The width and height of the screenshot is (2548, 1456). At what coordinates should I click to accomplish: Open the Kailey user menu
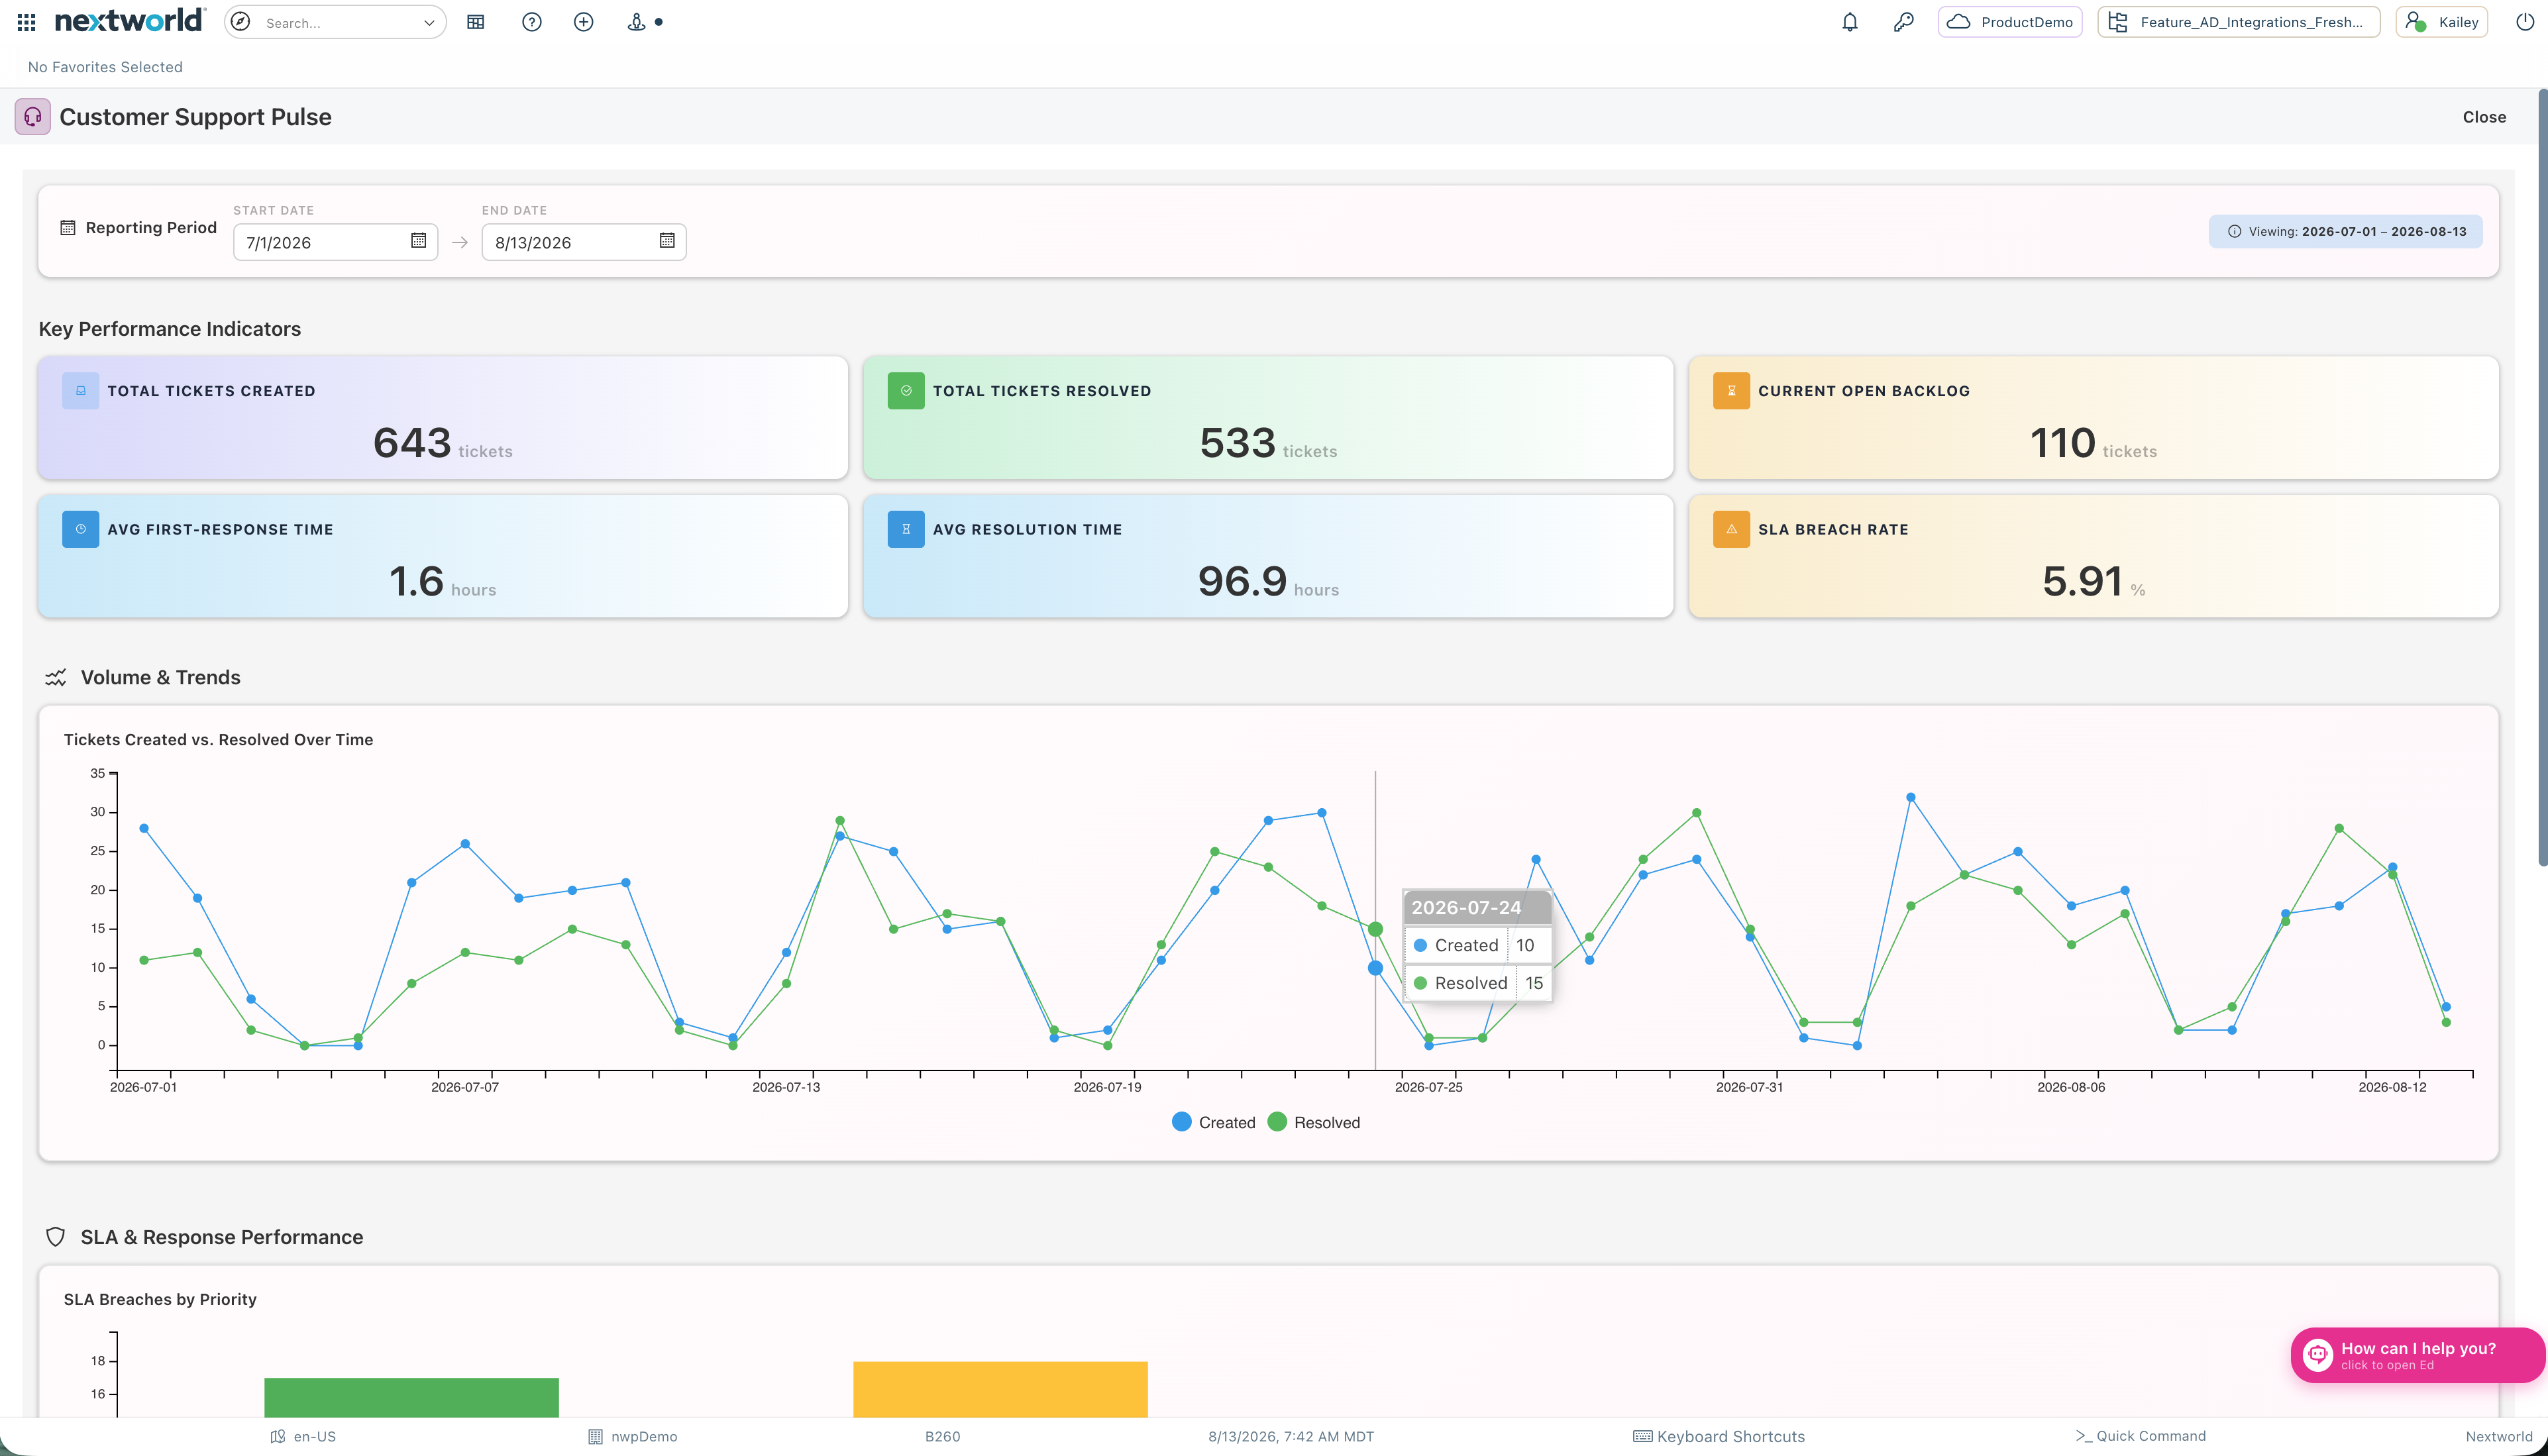2441,22
